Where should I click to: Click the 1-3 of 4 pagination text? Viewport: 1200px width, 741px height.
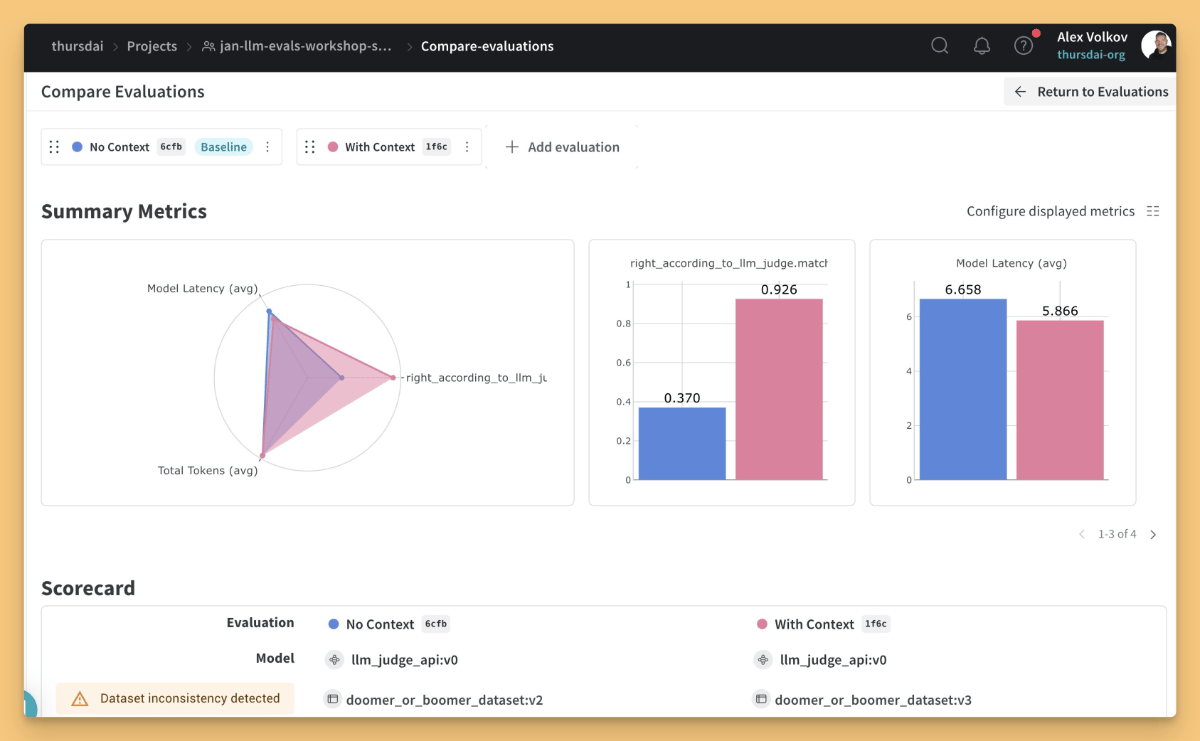coord(1117,534)
